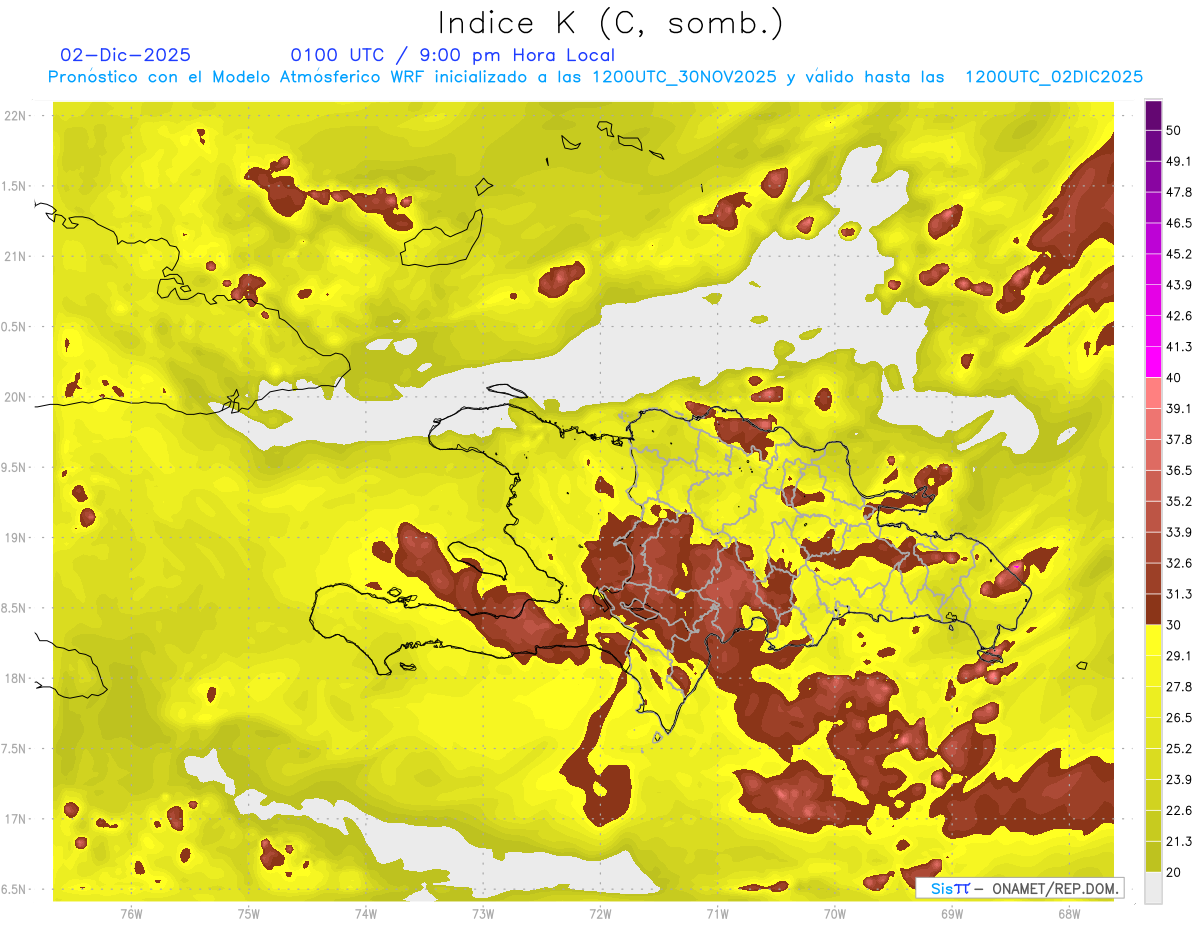
Task: Pick the magenta swatch between 40 and 41.3
Action: point(1154,362)
